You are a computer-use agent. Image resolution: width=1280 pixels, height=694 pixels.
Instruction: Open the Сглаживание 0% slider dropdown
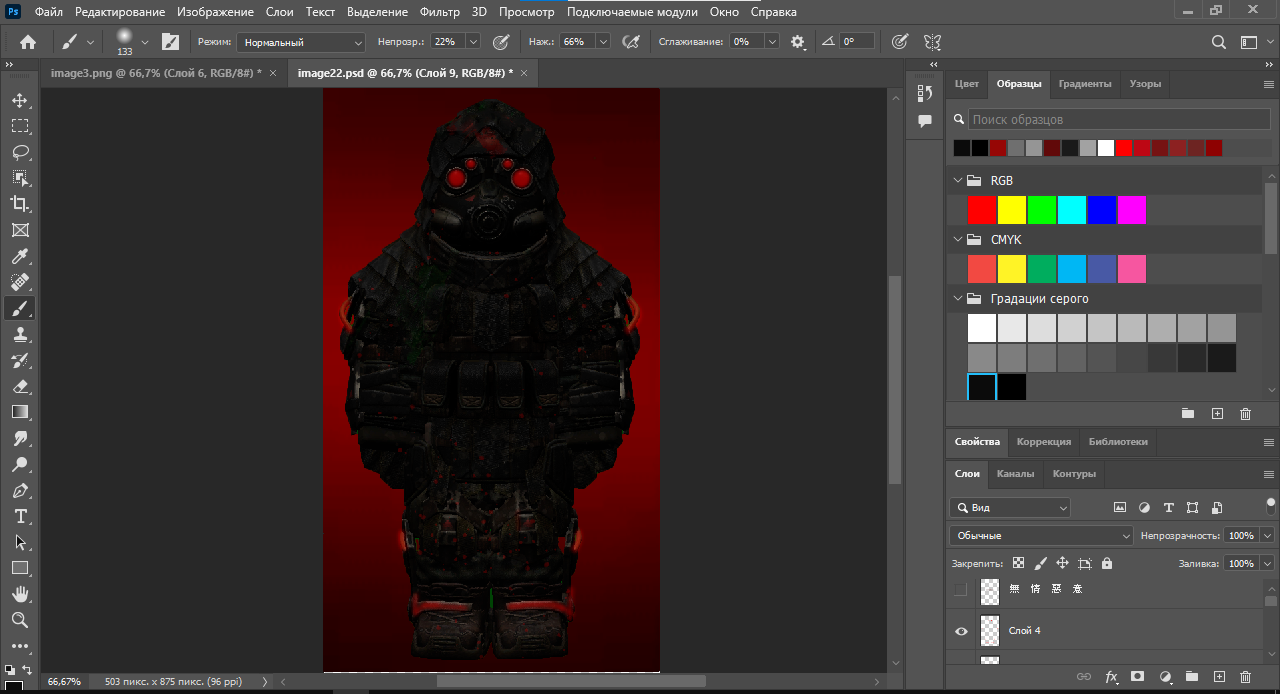point(772,42)
